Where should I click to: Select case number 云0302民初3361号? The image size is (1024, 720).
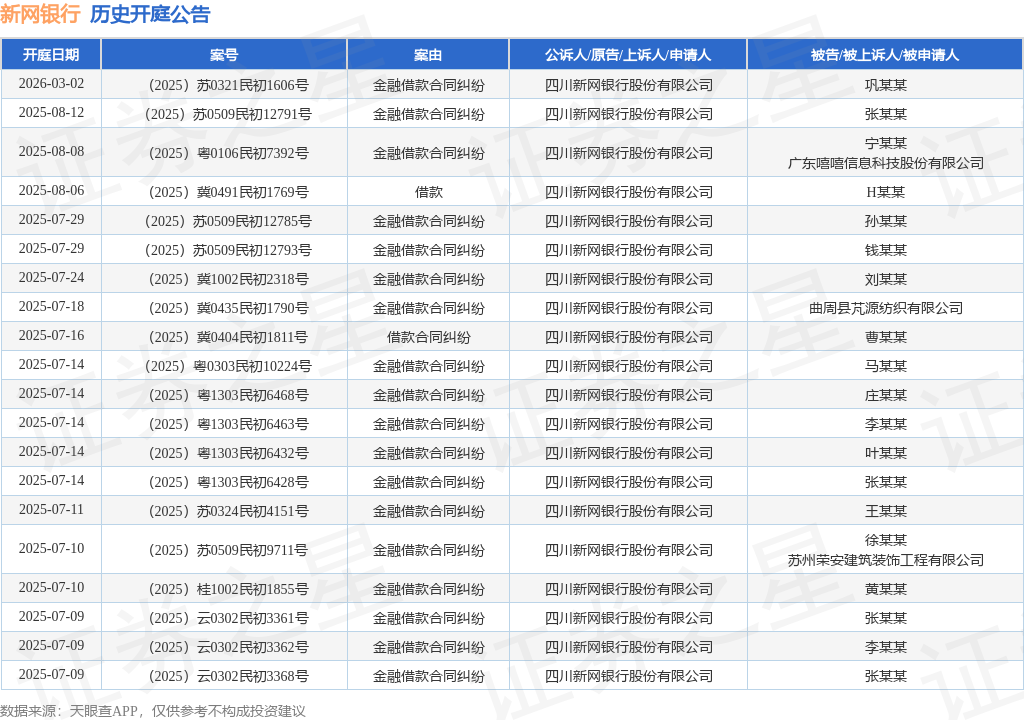(229, 618)
